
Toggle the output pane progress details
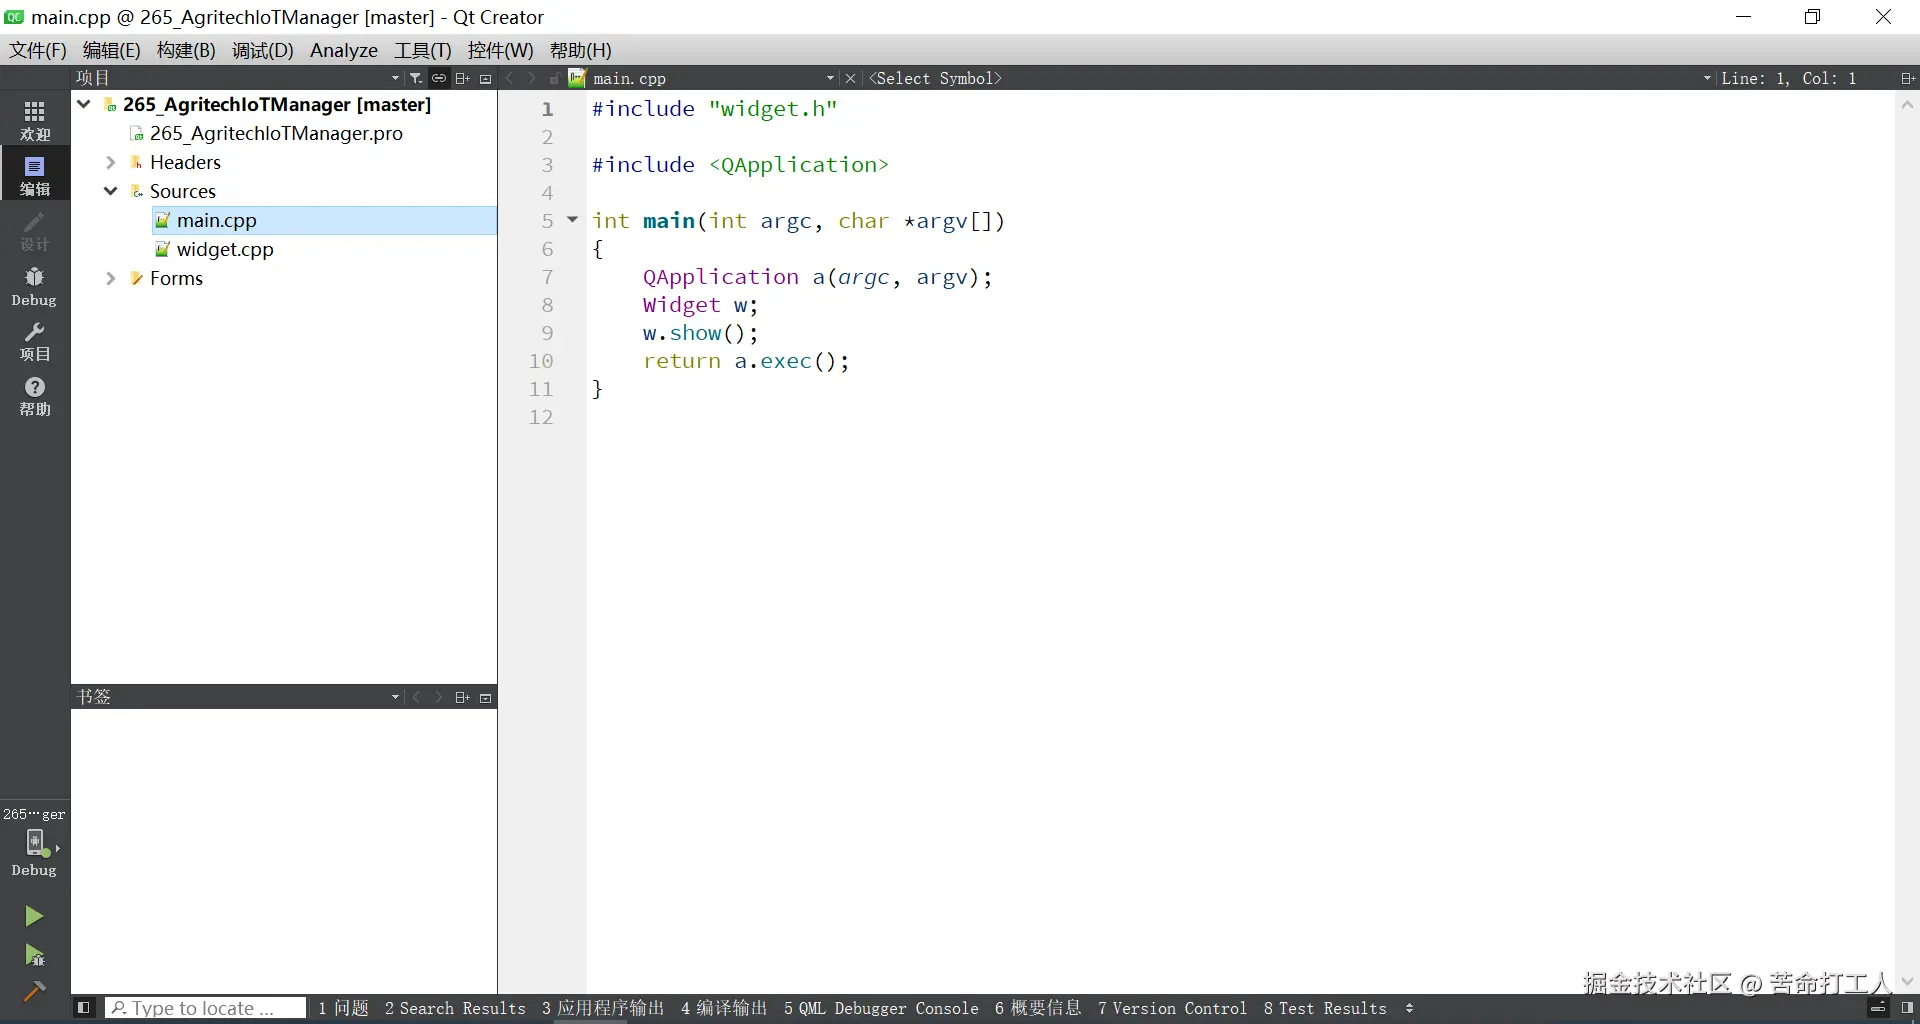click(x=1878, y=1008)
